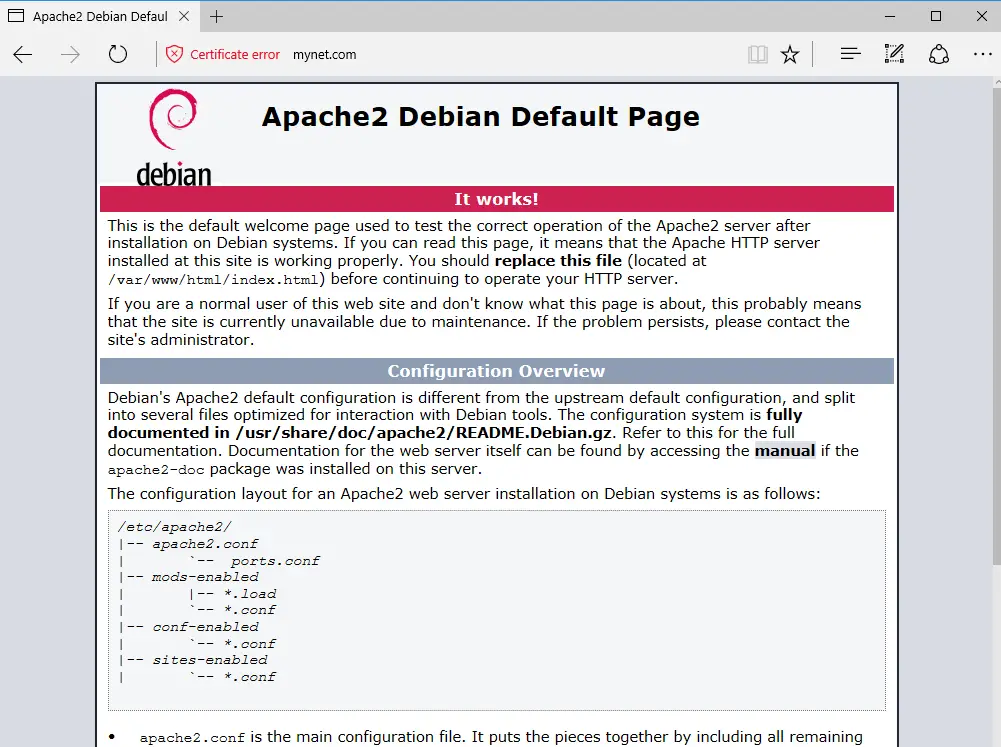Viewport: 1001px width, 747px height.
Task: Click the Certificate error warning text
Action: pyautogui.click(x=235, y=55)
